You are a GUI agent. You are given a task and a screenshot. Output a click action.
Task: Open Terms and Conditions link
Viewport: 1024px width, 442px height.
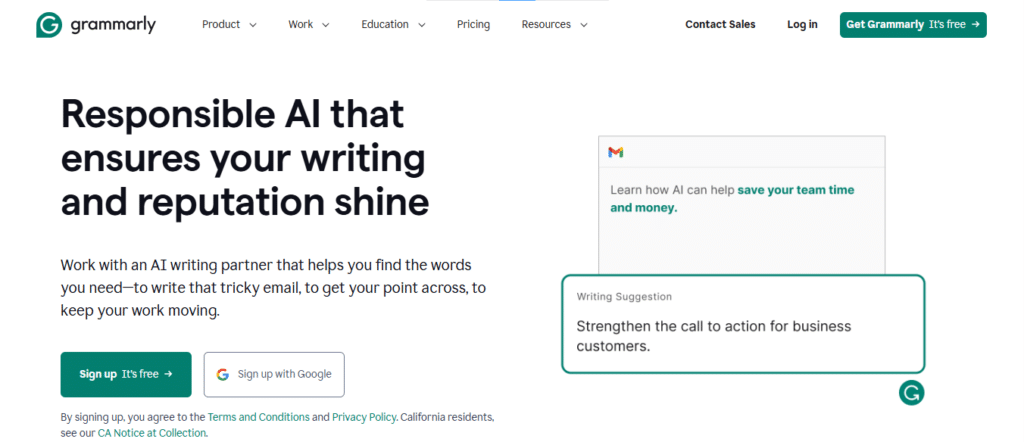point(259,417)
